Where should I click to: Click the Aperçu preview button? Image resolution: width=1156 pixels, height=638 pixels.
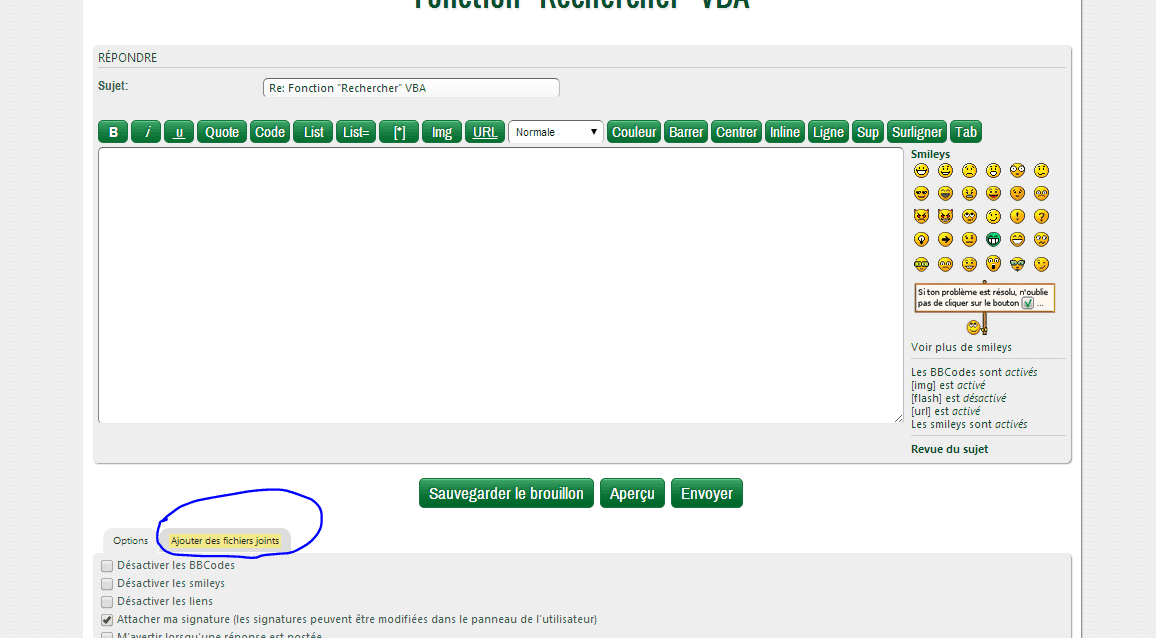(x=633, y=493)
